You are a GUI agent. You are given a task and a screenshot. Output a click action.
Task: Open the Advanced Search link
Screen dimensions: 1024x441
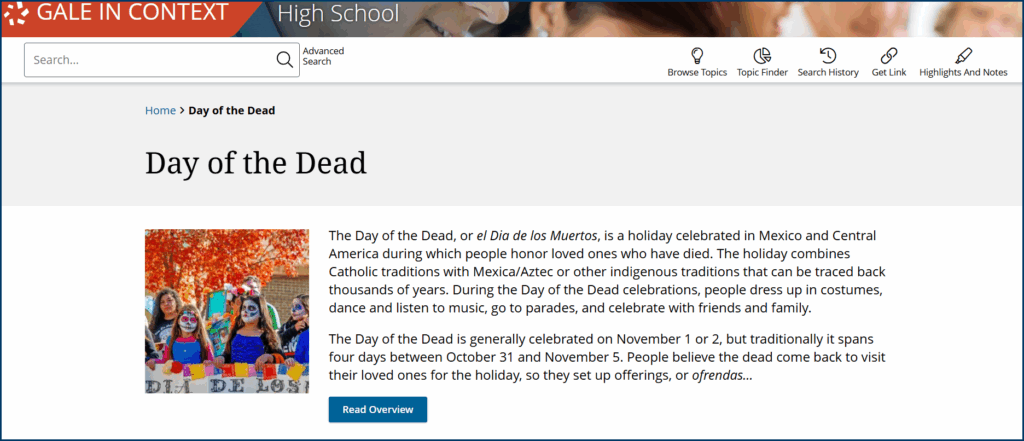[x=323, y=56]
